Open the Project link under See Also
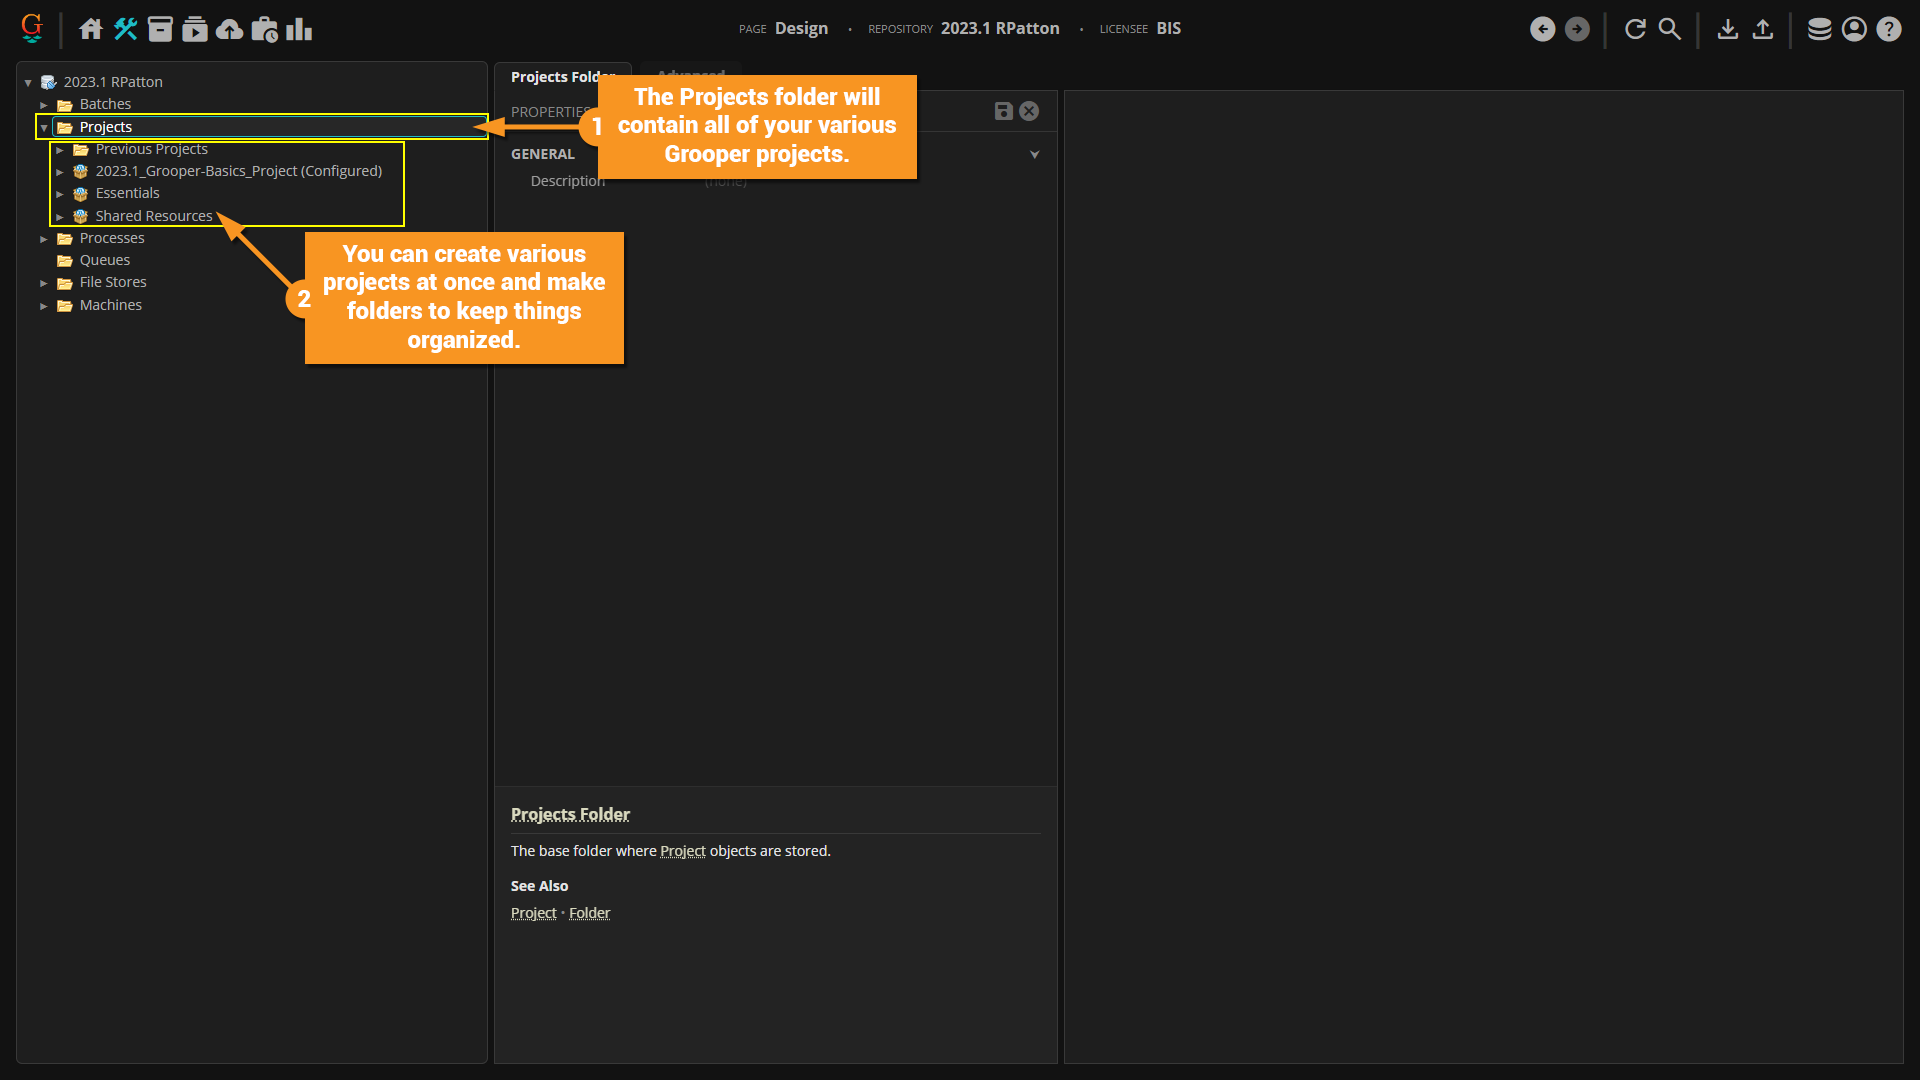The image size is (1920, 1080). click(x=533, y=913)
